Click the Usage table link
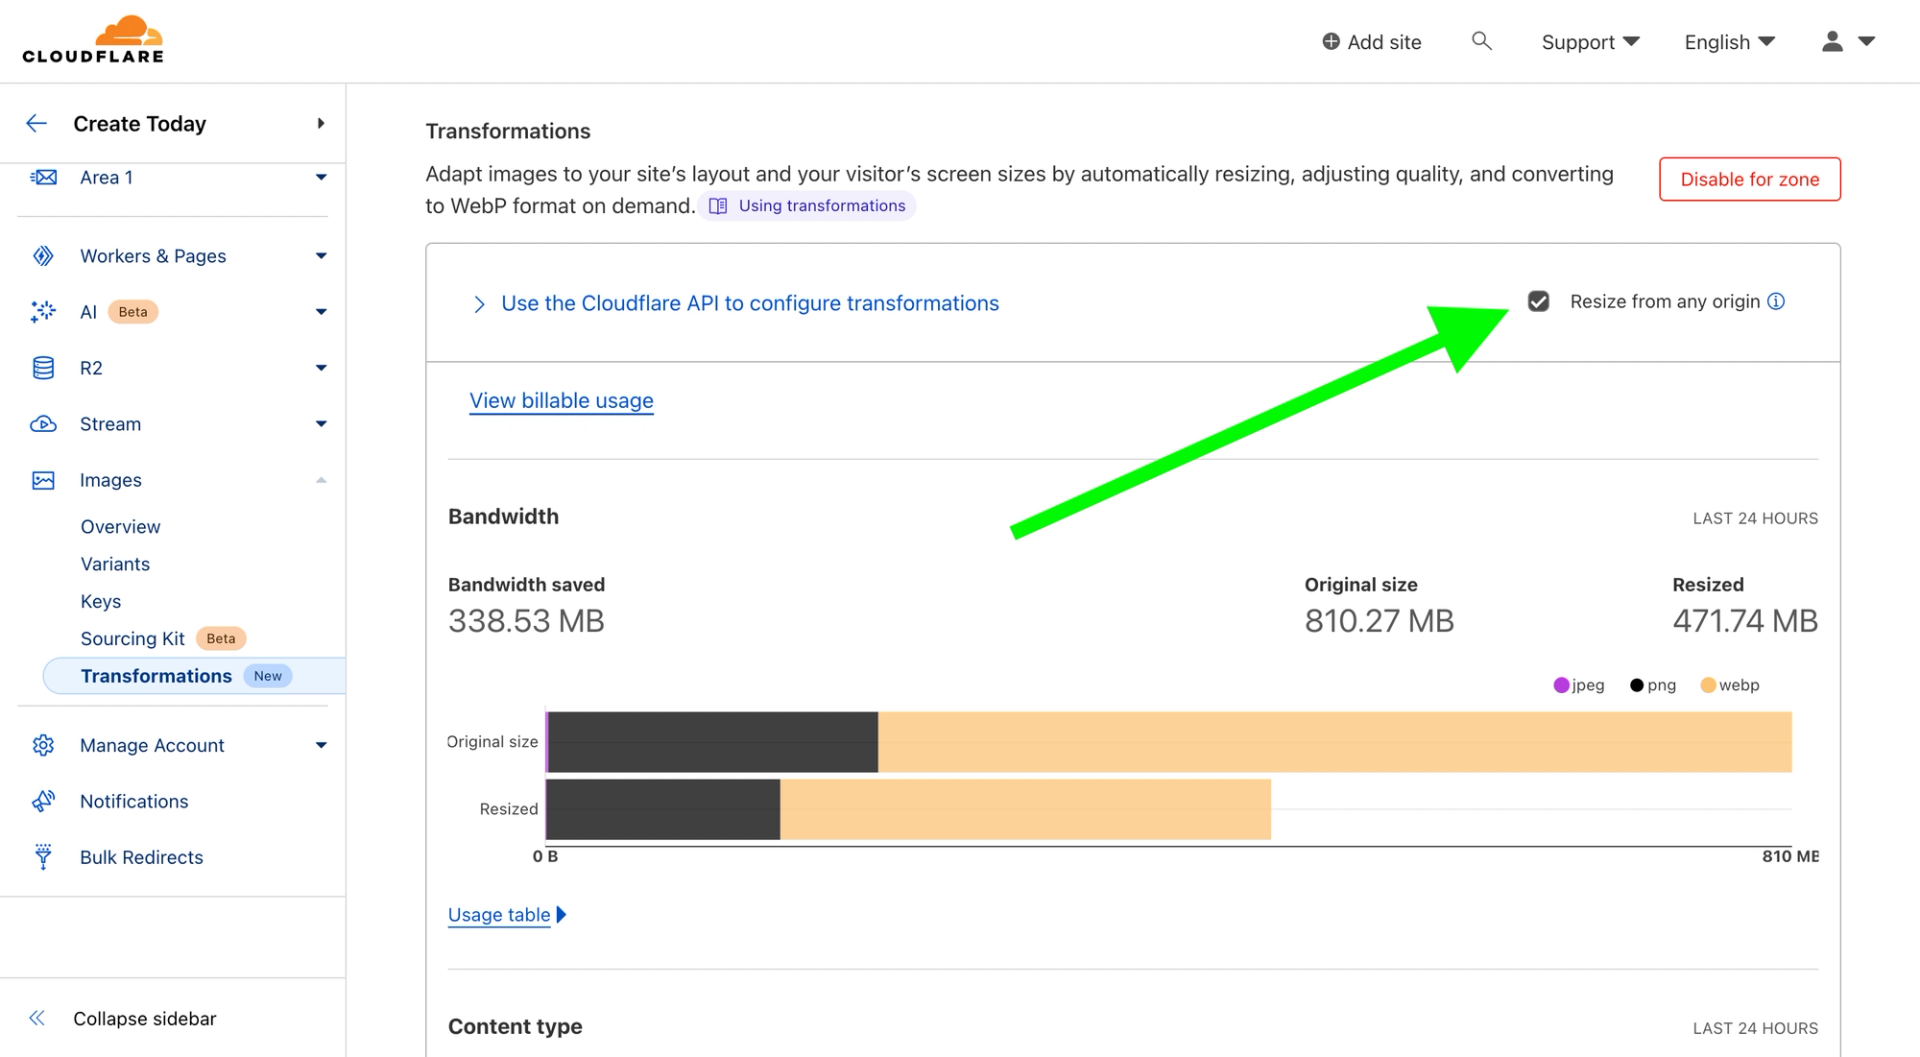The width and height of the screenshot is (1920, 1057). (x=498, y=914)
